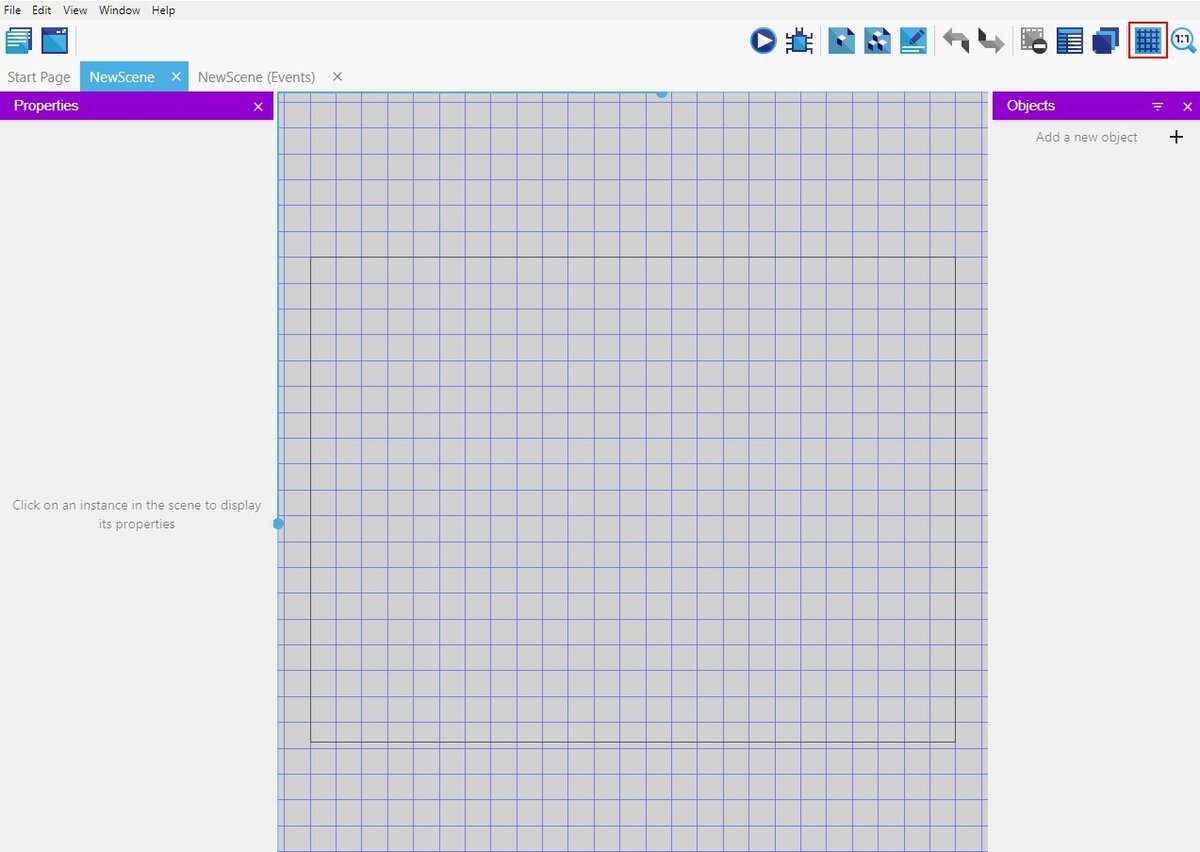Open the Edit menu
The width and height of the screenshot is (1200, 852).
point(42,10)
